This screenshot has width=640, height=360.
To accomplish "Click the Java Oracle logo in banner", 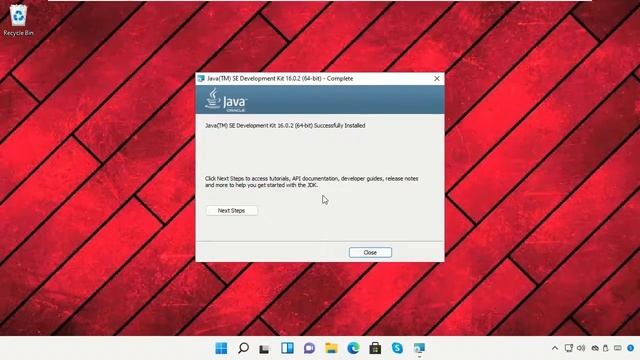I will click(x=226, y=100).
